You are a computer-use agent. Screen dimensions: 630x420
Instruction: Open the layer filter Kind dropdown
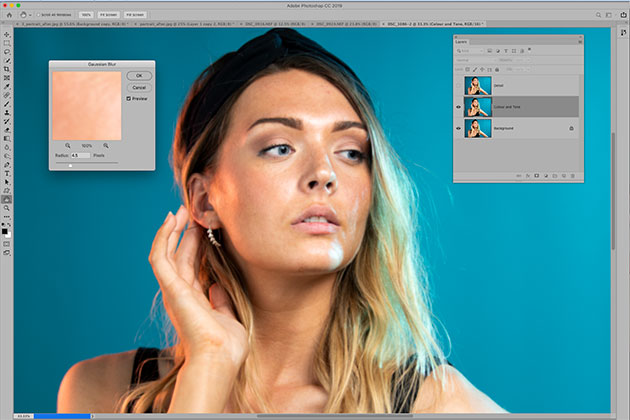point(470,51)
